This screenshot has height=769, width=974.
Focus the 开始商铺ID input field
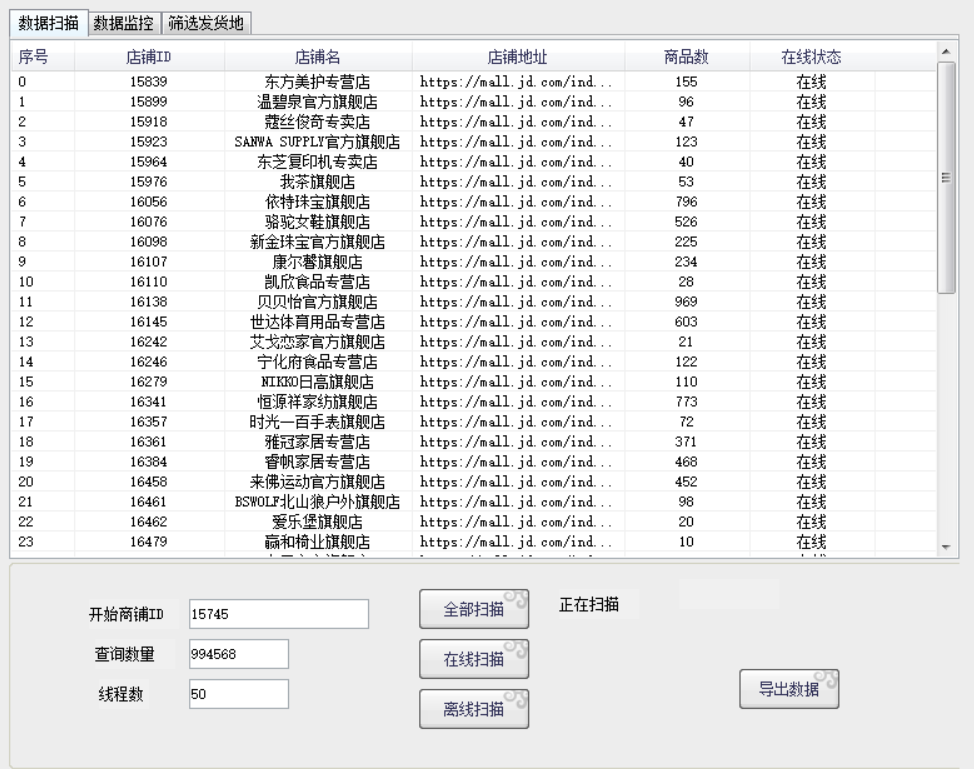279,614
